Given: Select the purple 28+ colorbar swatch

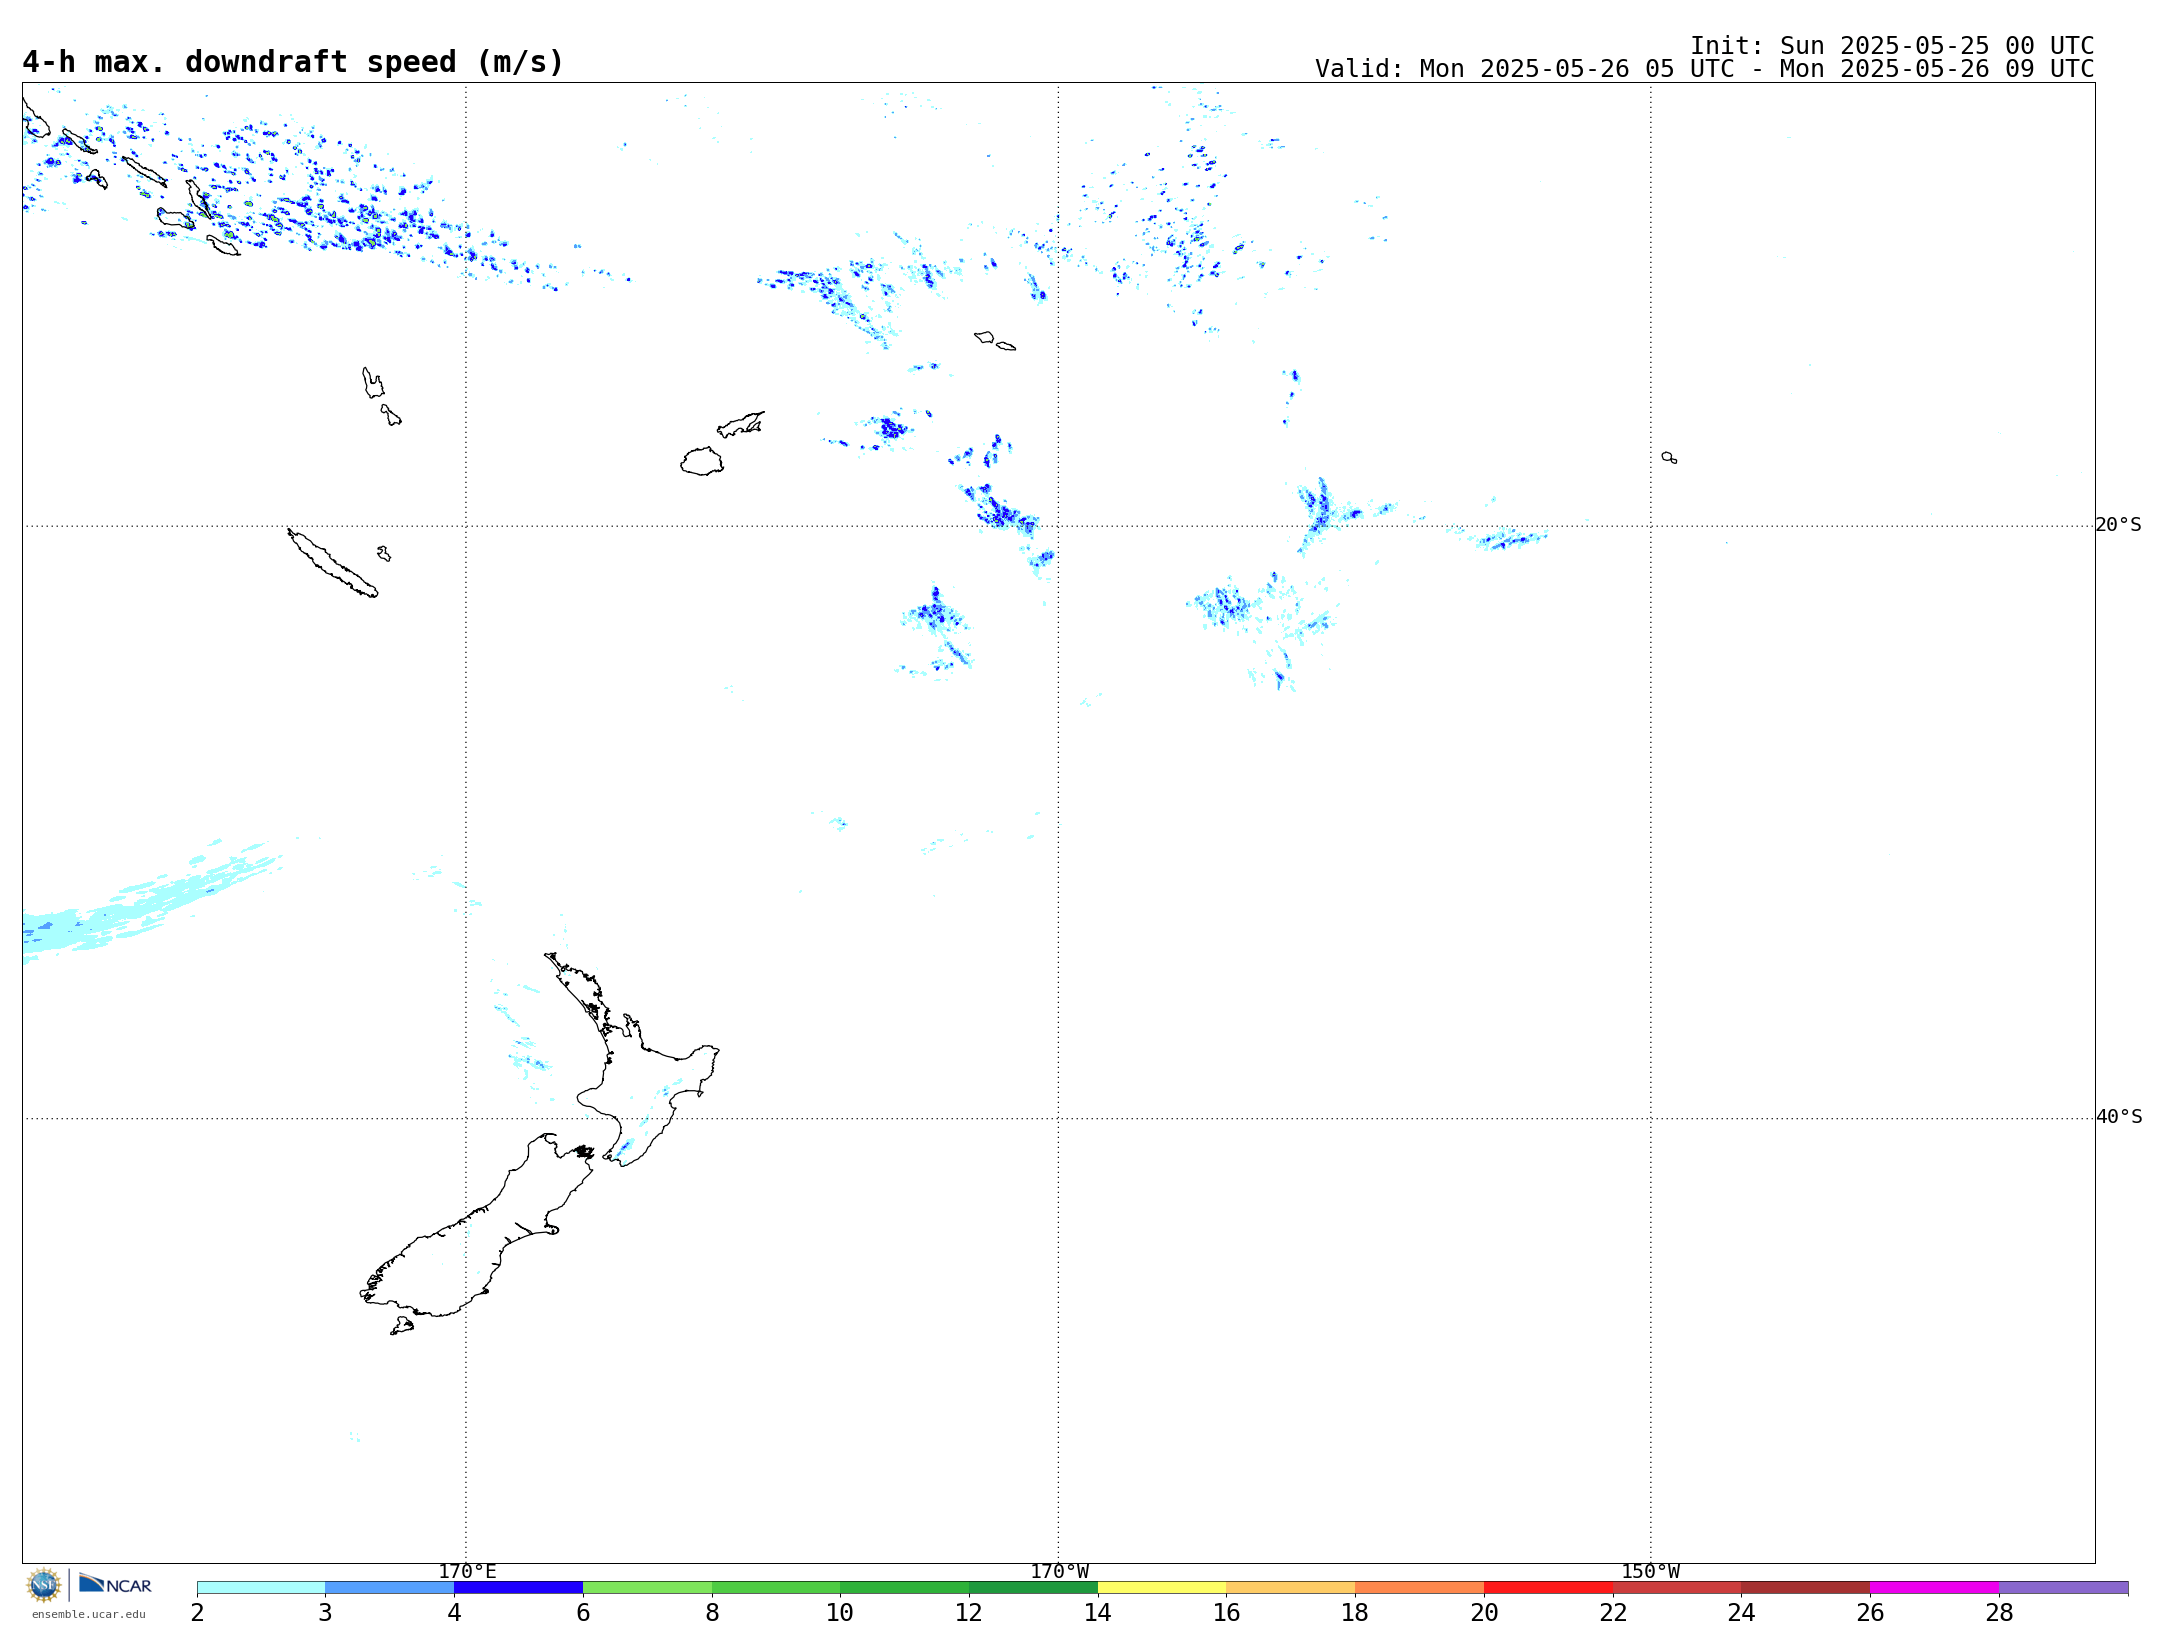Looking at the screenshot, I should [x=2063, y=1588].
